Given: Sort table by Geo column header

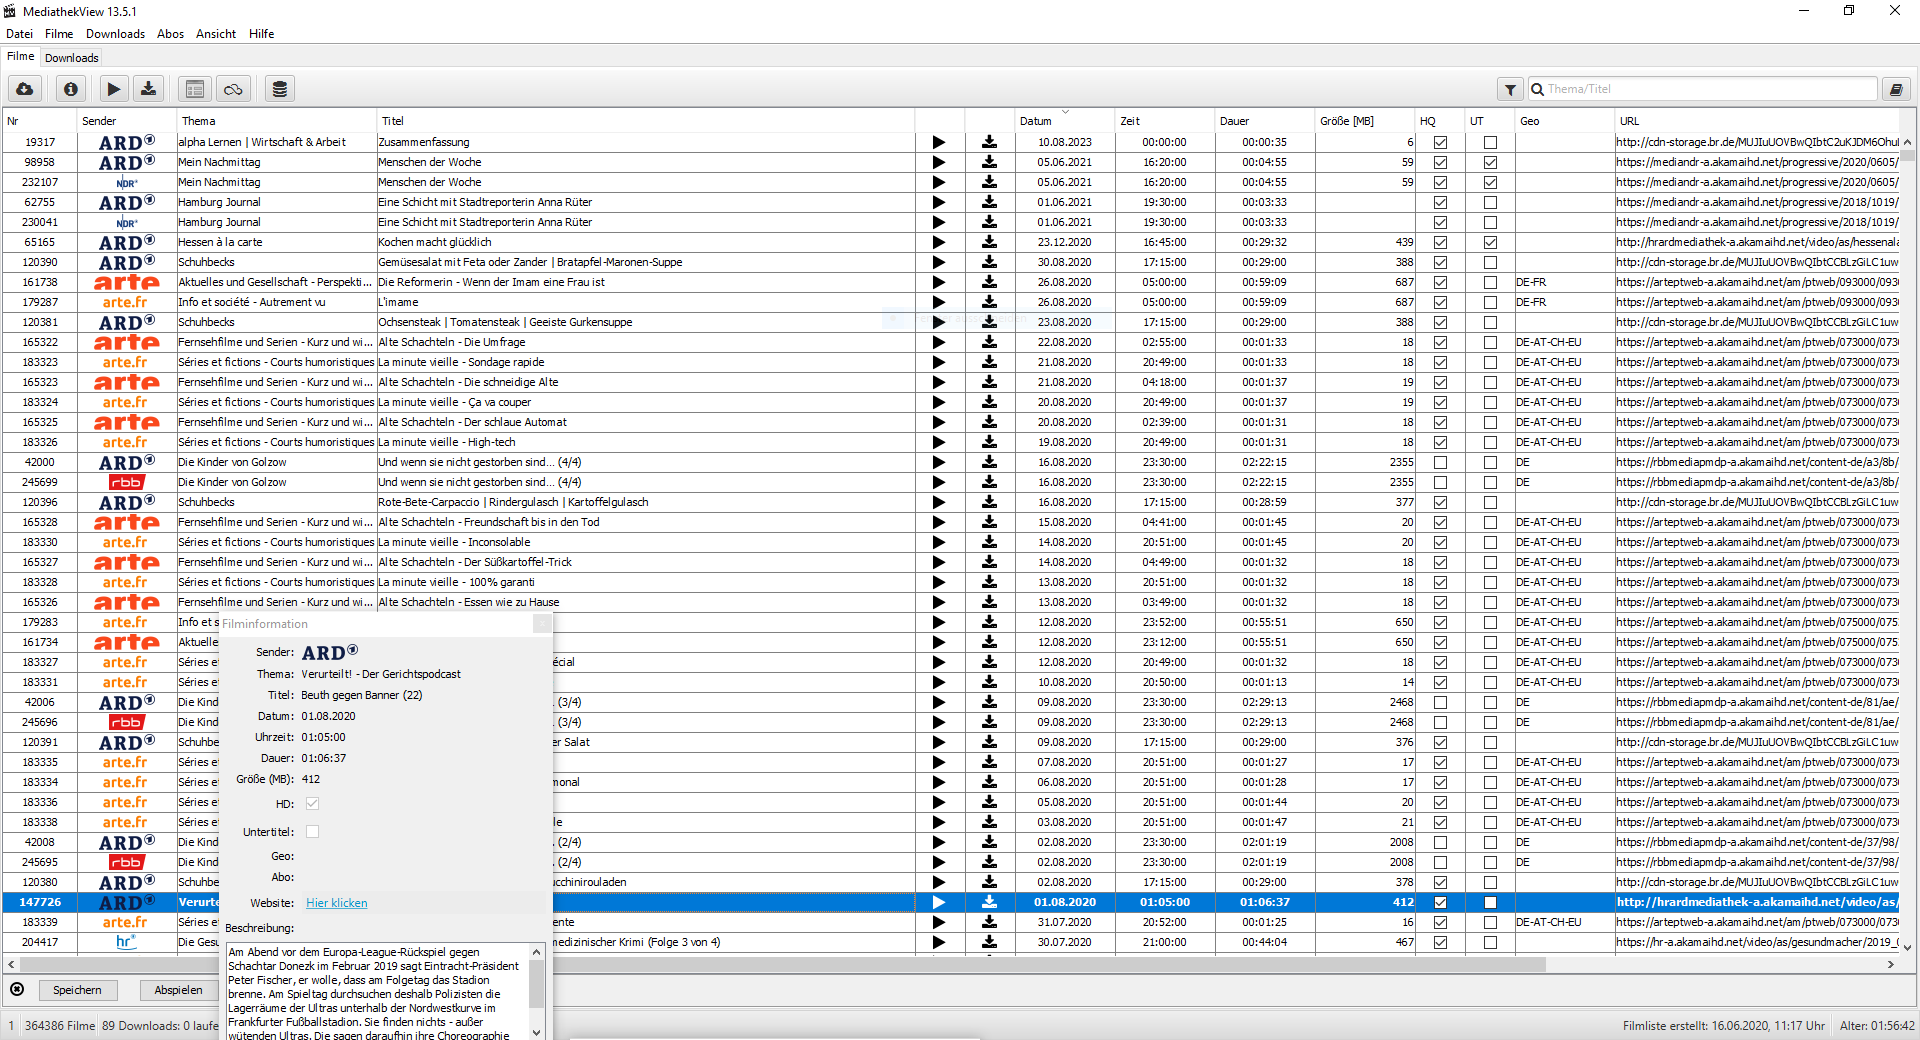Looking at the screenshot, I should pos(1565,121).
